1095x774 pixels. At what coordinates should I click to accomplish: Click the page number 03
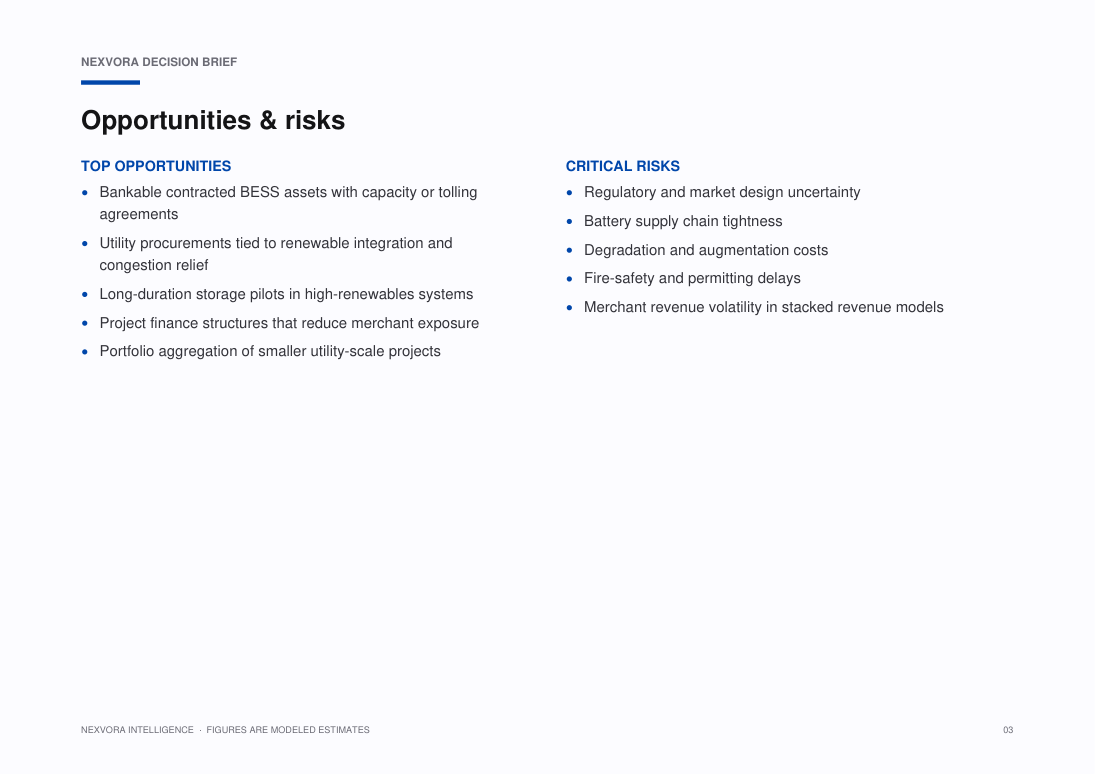tap(1008, 730)
